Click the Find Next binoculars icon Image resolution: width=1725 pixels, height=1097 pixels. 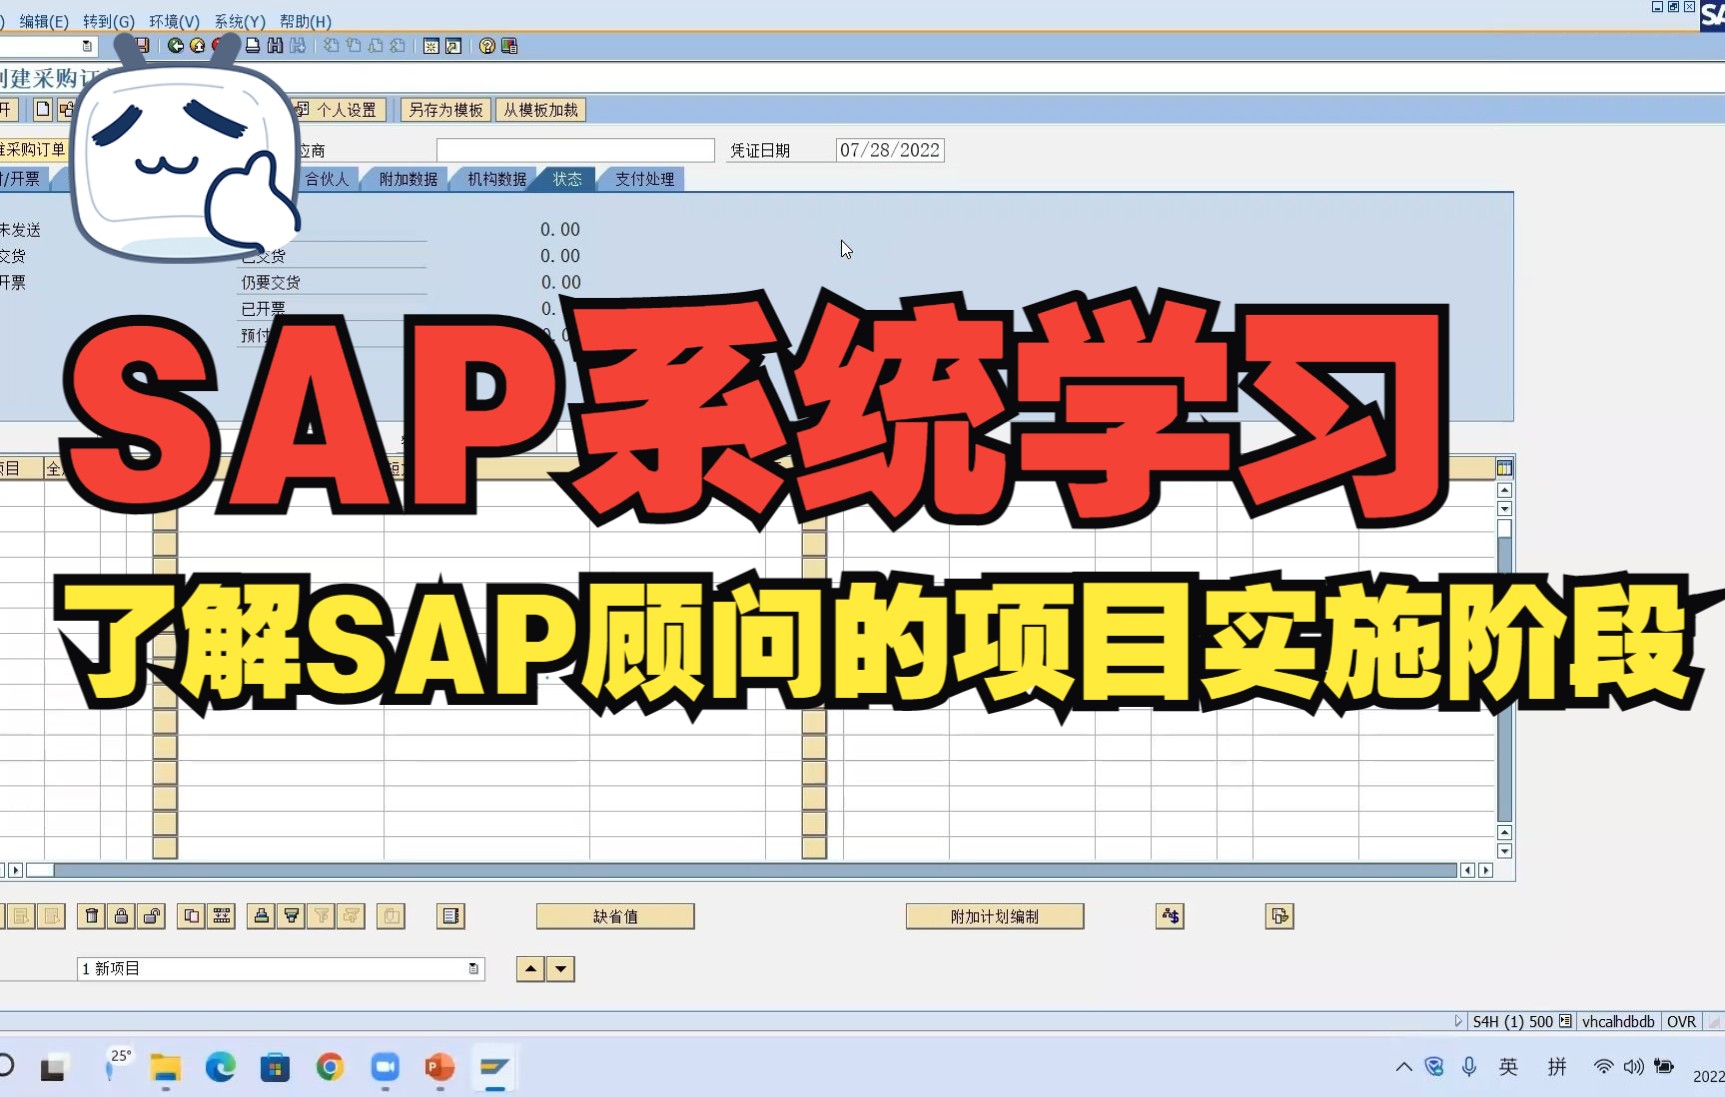pos(298,46)
